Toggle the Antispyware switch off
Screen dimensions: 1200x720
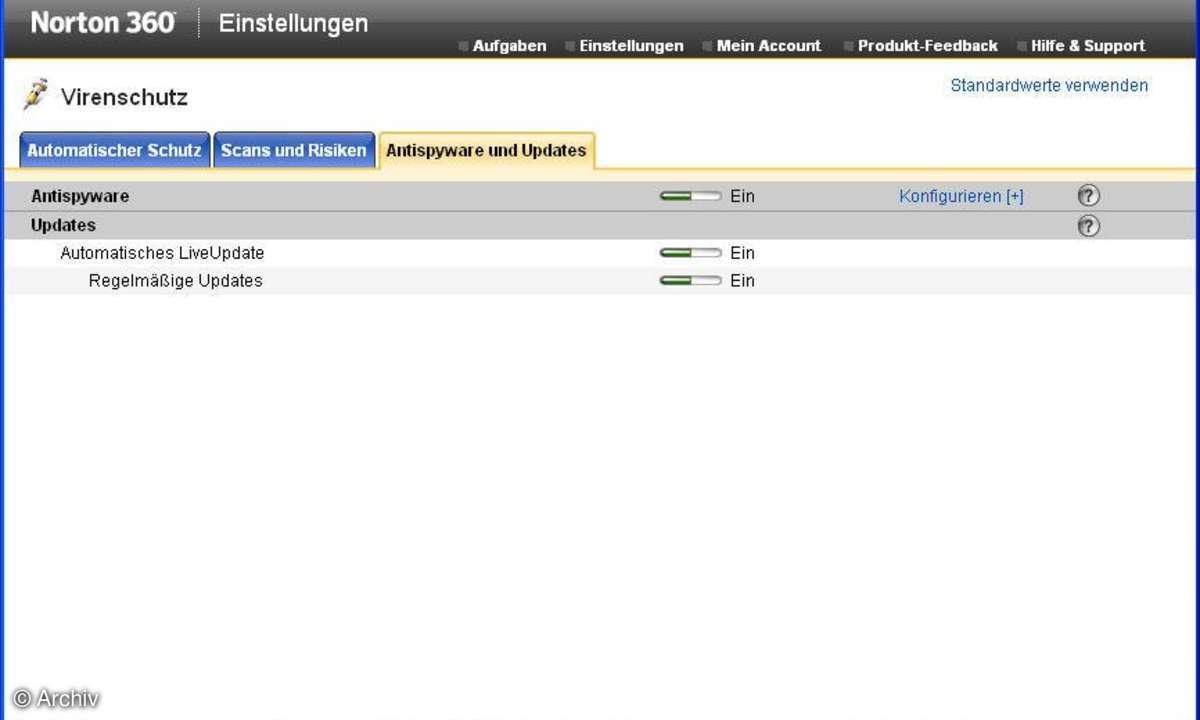pos(690,196)
